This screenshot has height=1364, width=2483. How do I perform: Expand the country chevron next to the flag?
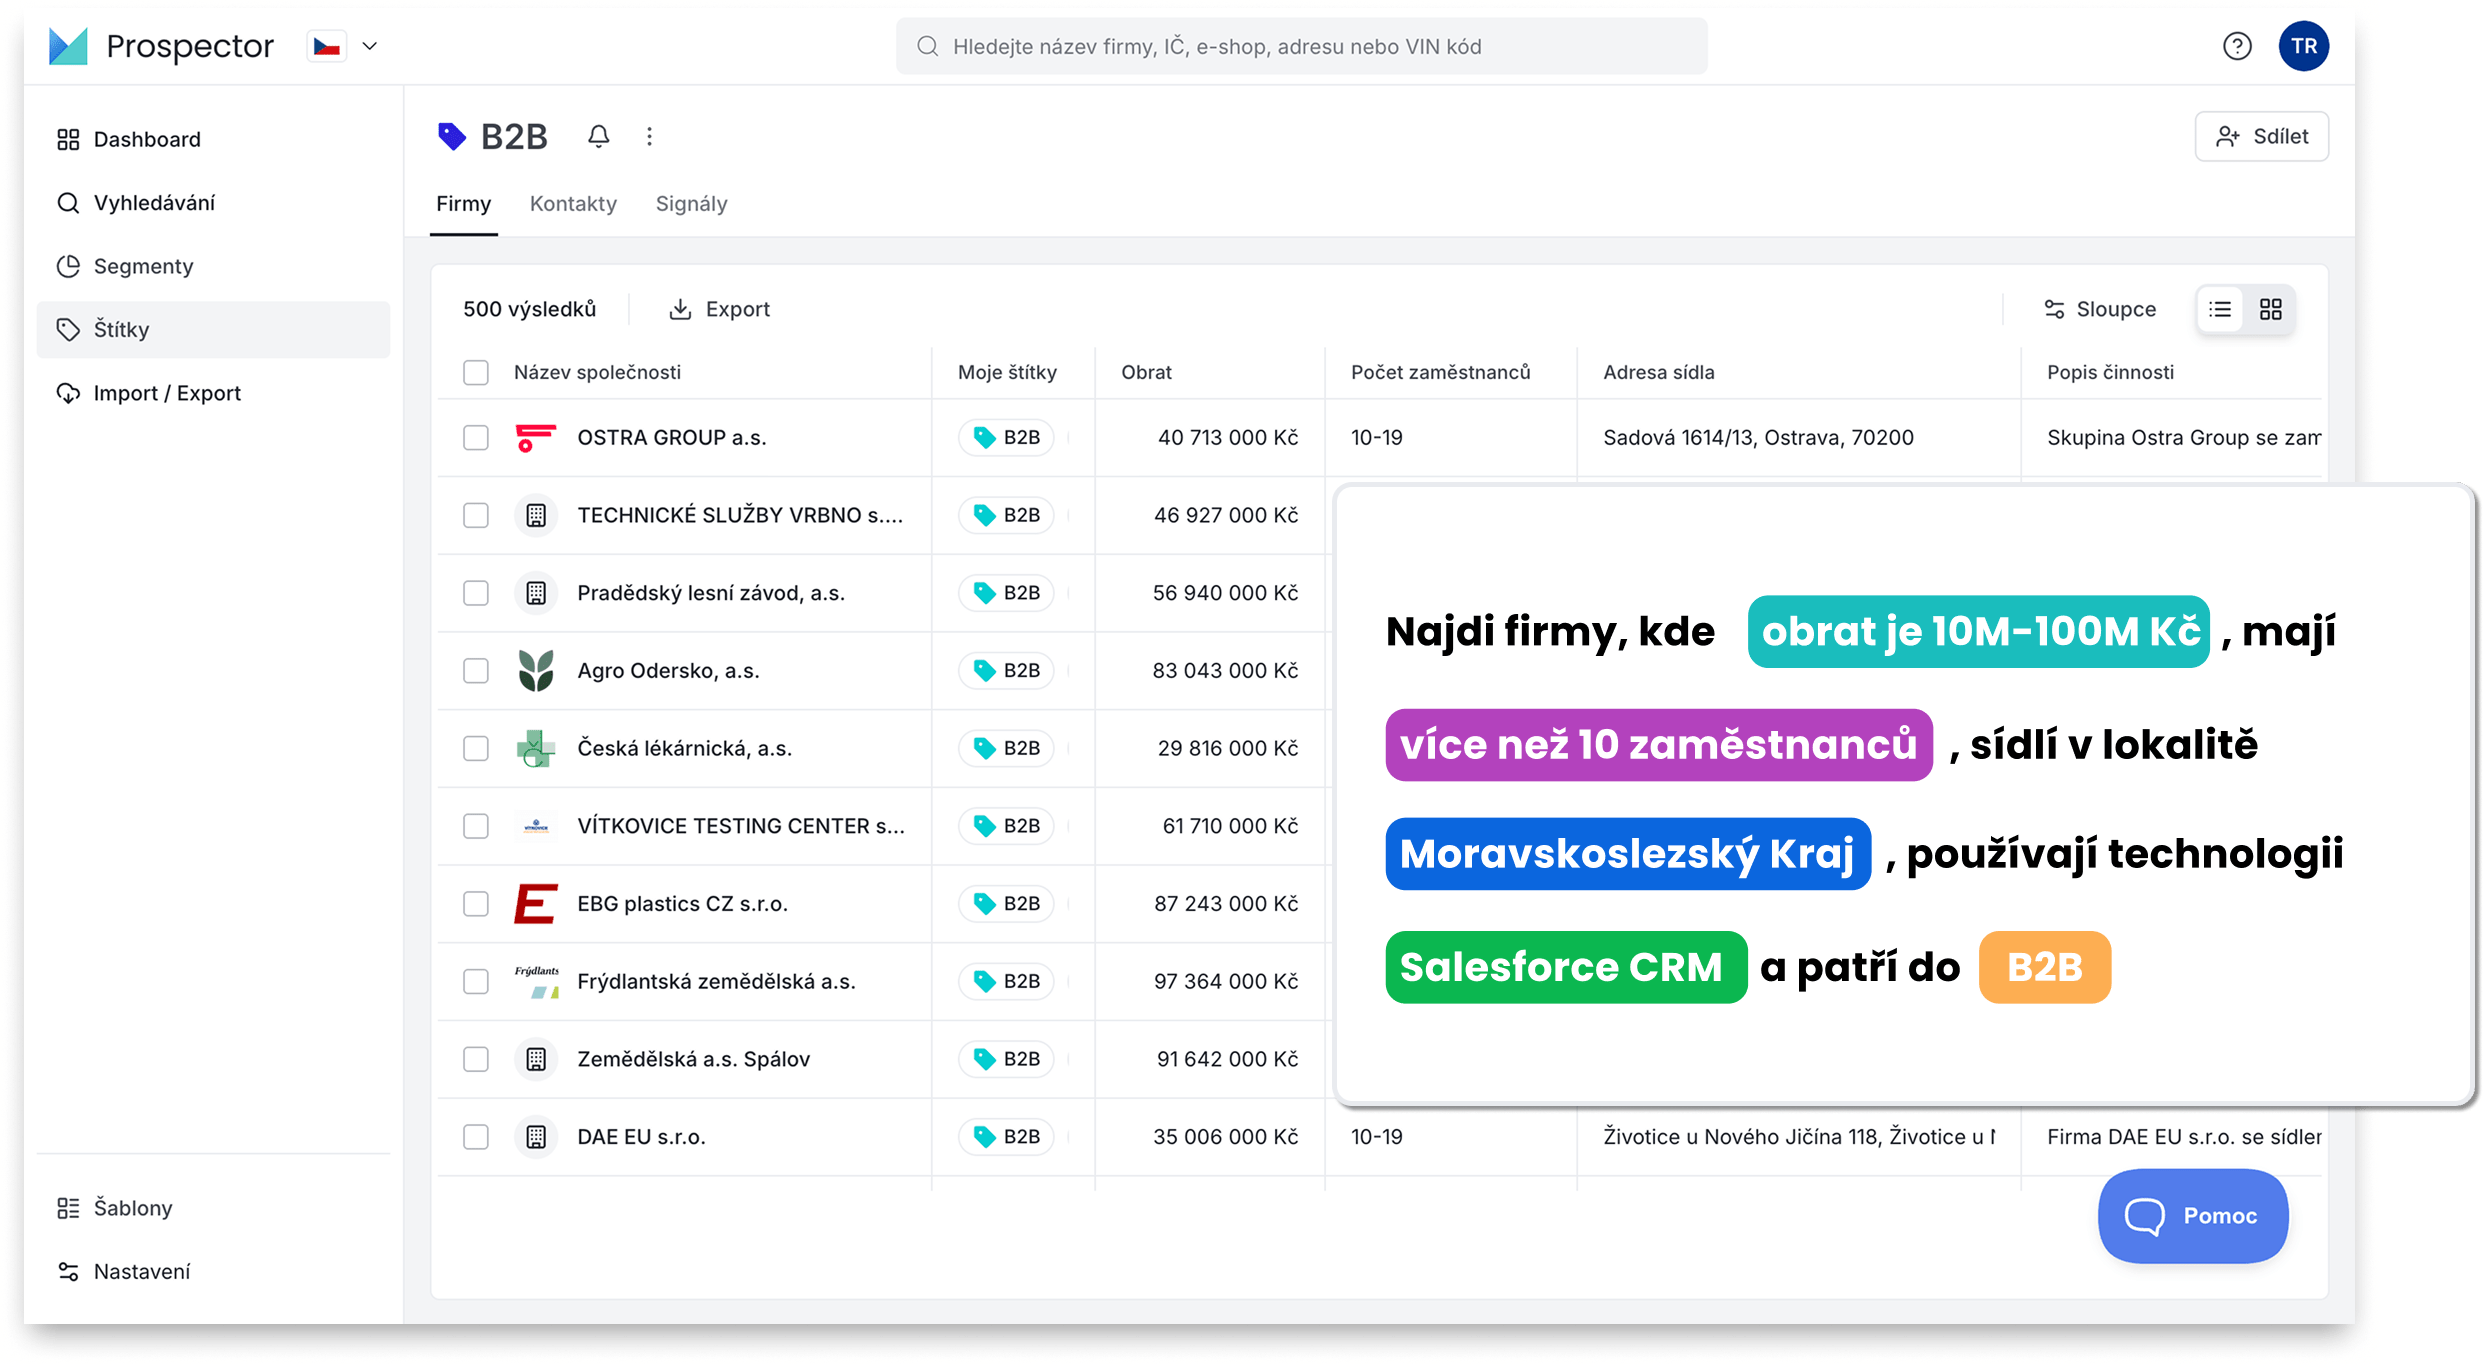(x=370, y=46)
